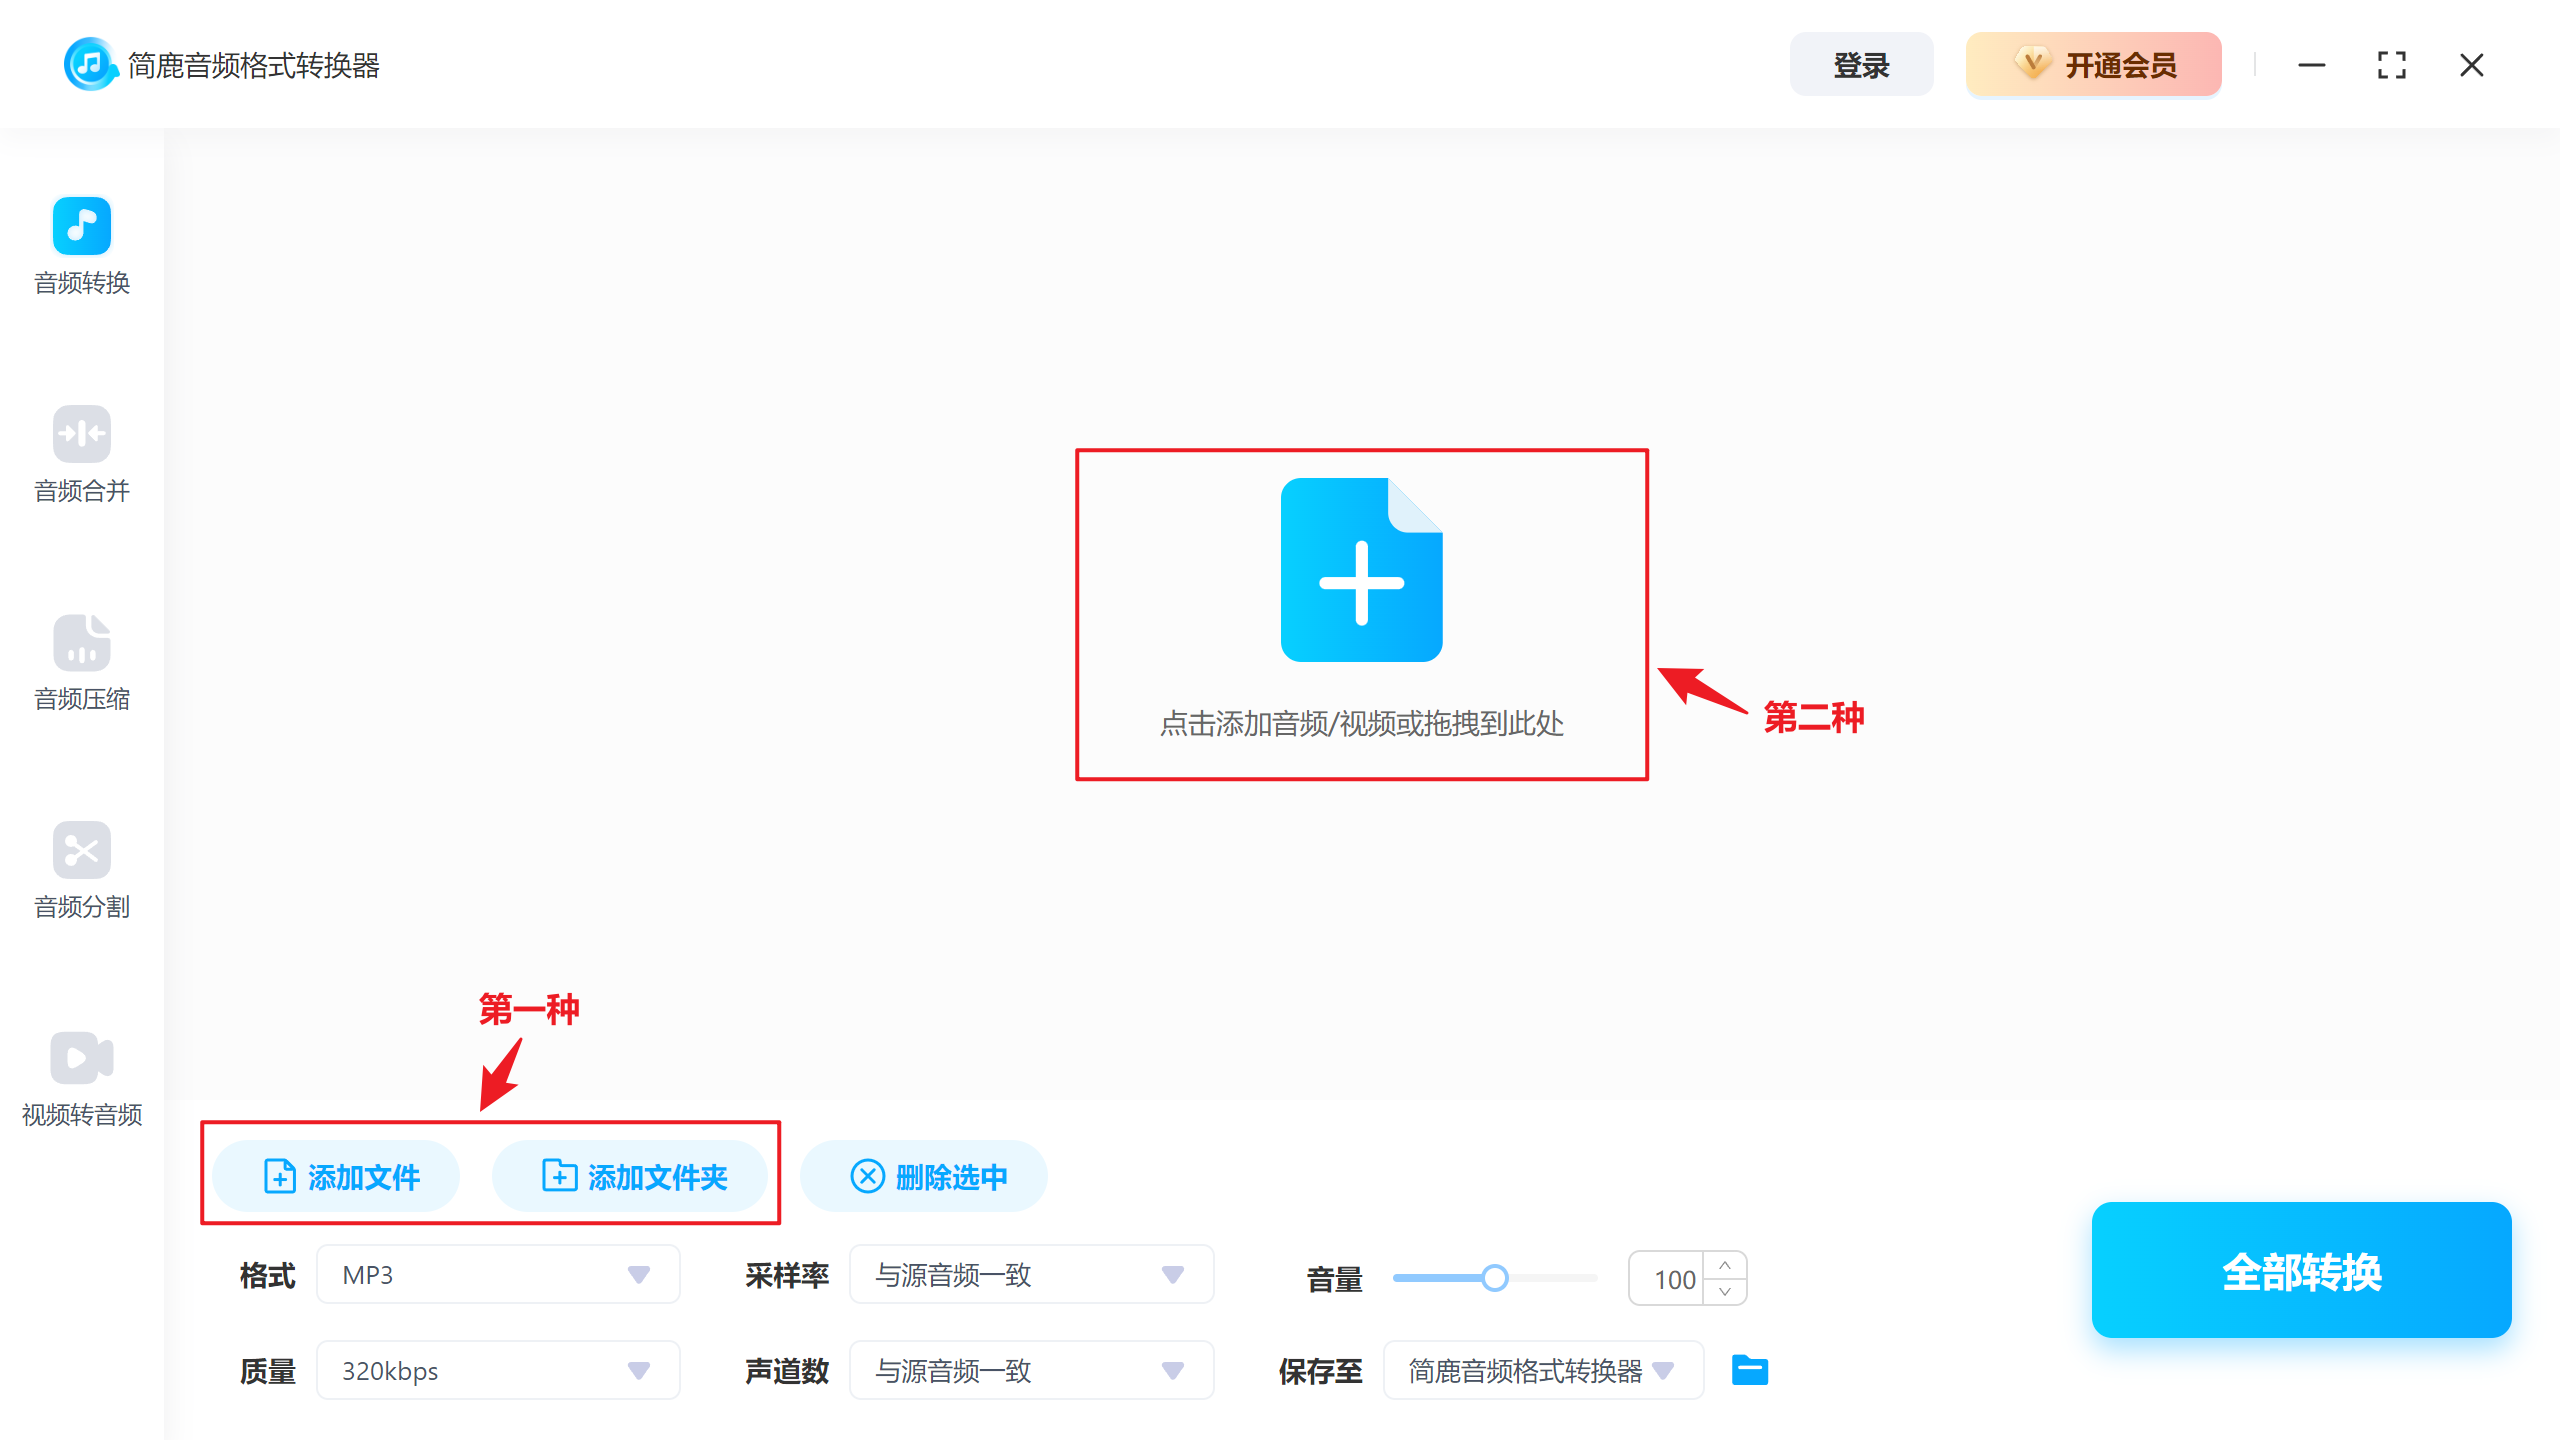Select the 音频分割 splitting tool
Viewport: 2560px width, 1440px height.
81,870
